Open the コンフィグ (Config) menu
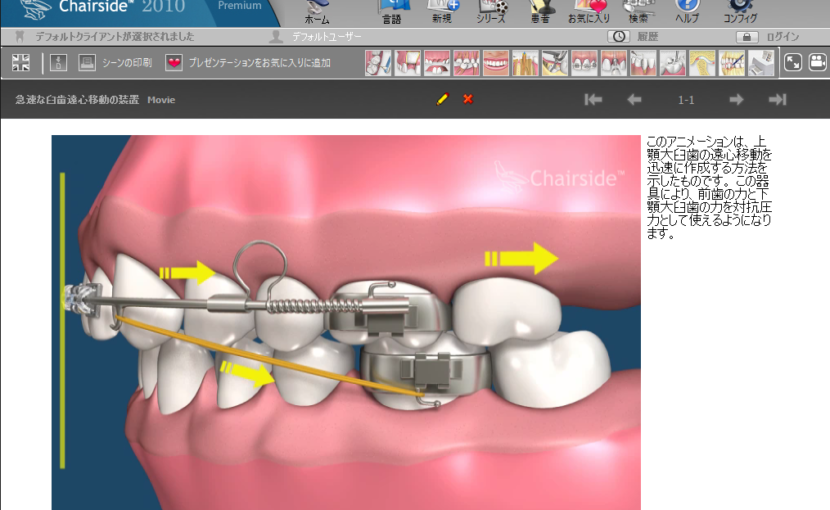The width and height of the screenshot is (830, 510). tap(740, 13)
